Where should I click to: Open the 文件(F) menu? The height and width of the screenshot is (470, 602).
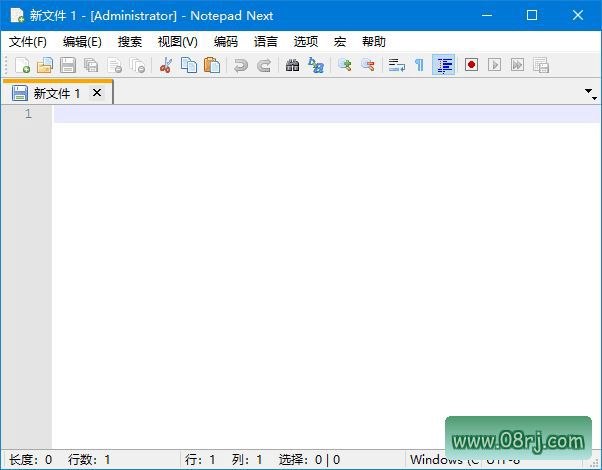click(x=28, y=41)
